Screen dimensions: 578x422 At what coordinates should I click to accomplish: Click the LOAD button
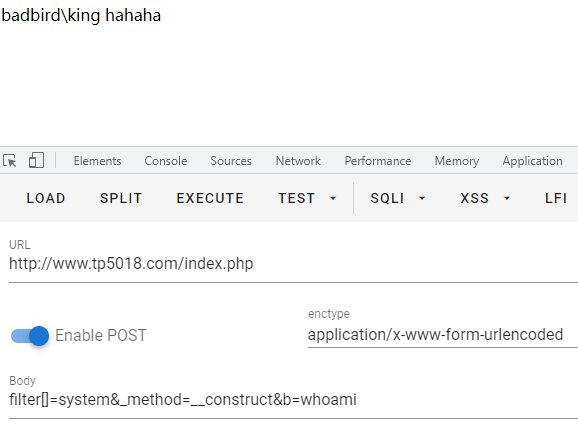pos(46,198)
